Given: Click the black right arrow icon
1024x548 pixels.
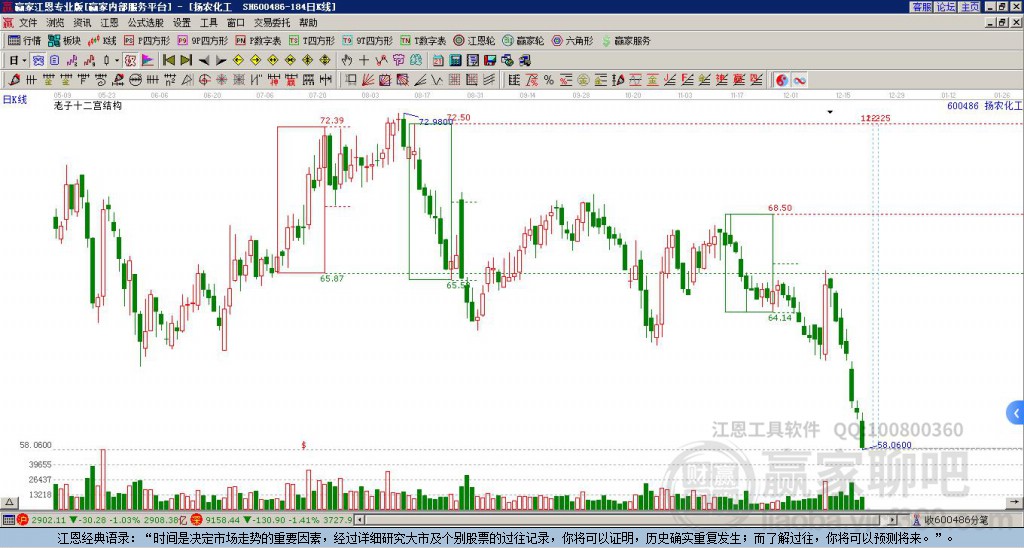Looking at the screenshot, I should tap(221, 60).
